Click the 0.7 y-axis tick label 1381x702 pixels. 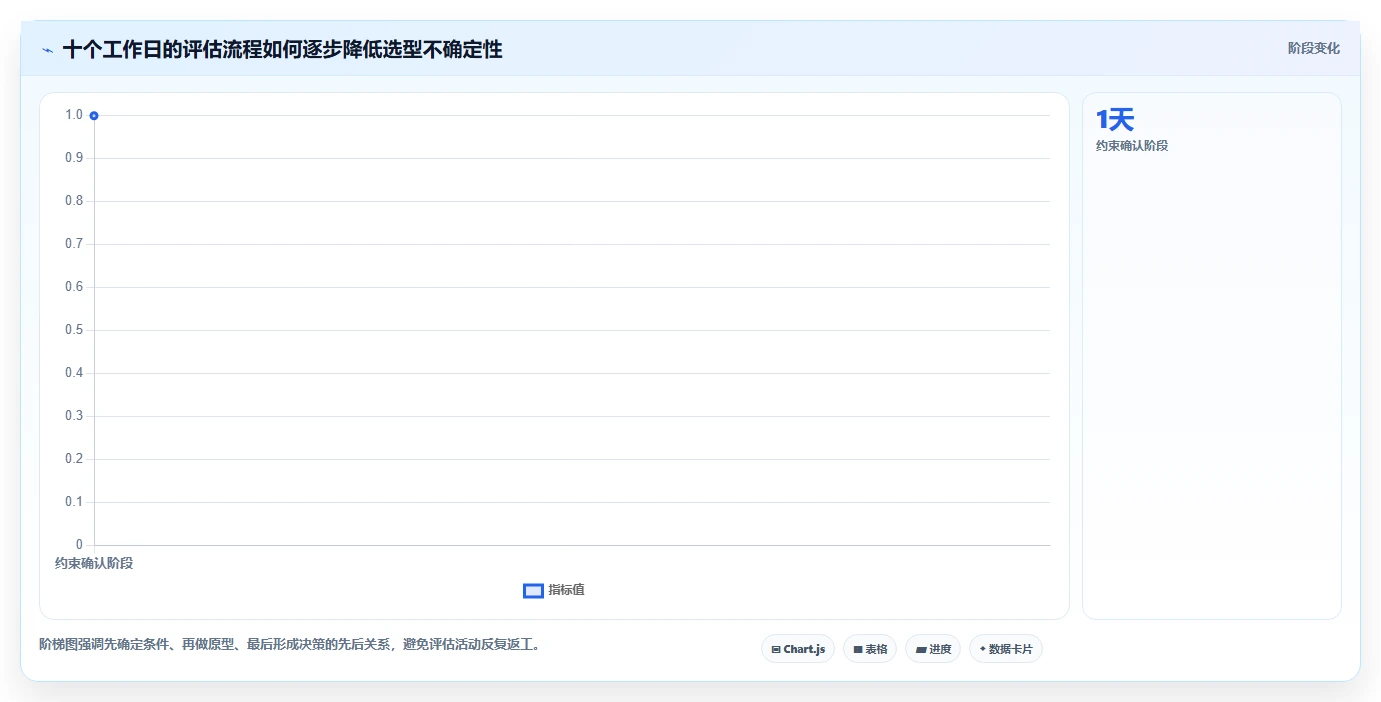(74, 244)
